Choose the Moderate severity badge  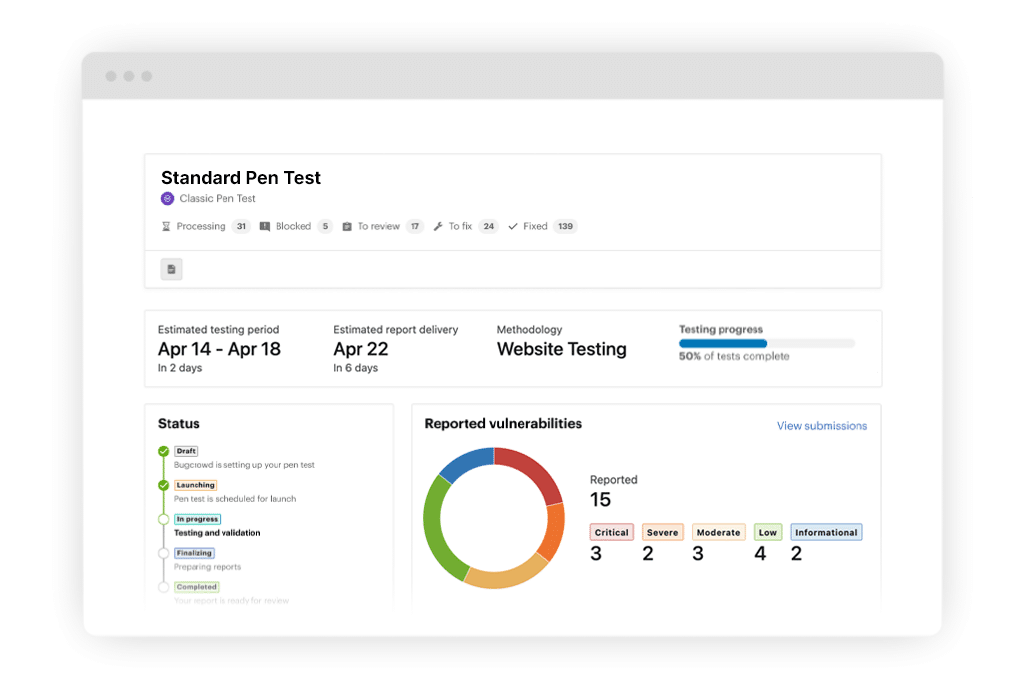click(718, 533)
